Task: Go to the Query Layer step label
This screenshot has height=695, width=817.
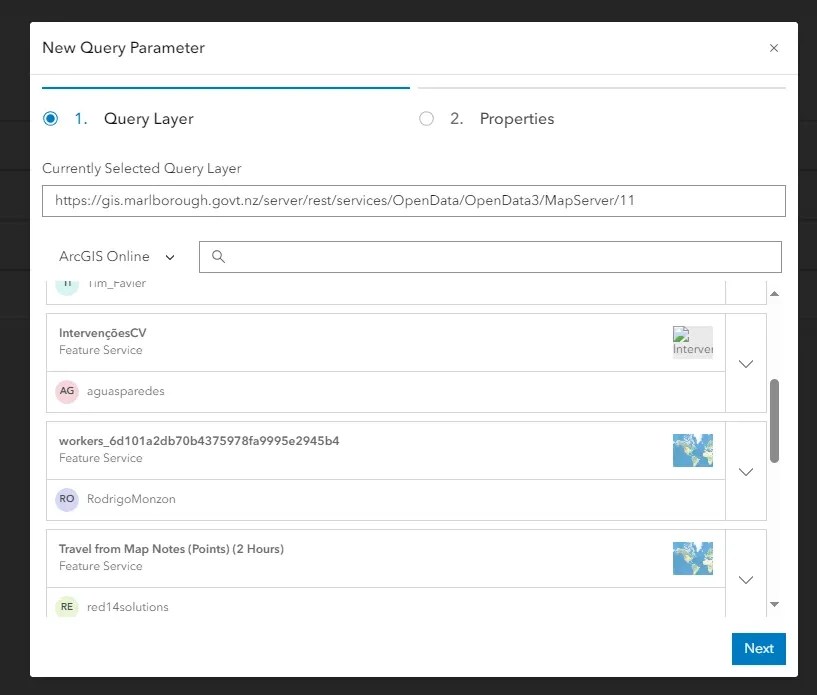Action: click(x=148, y=119)
